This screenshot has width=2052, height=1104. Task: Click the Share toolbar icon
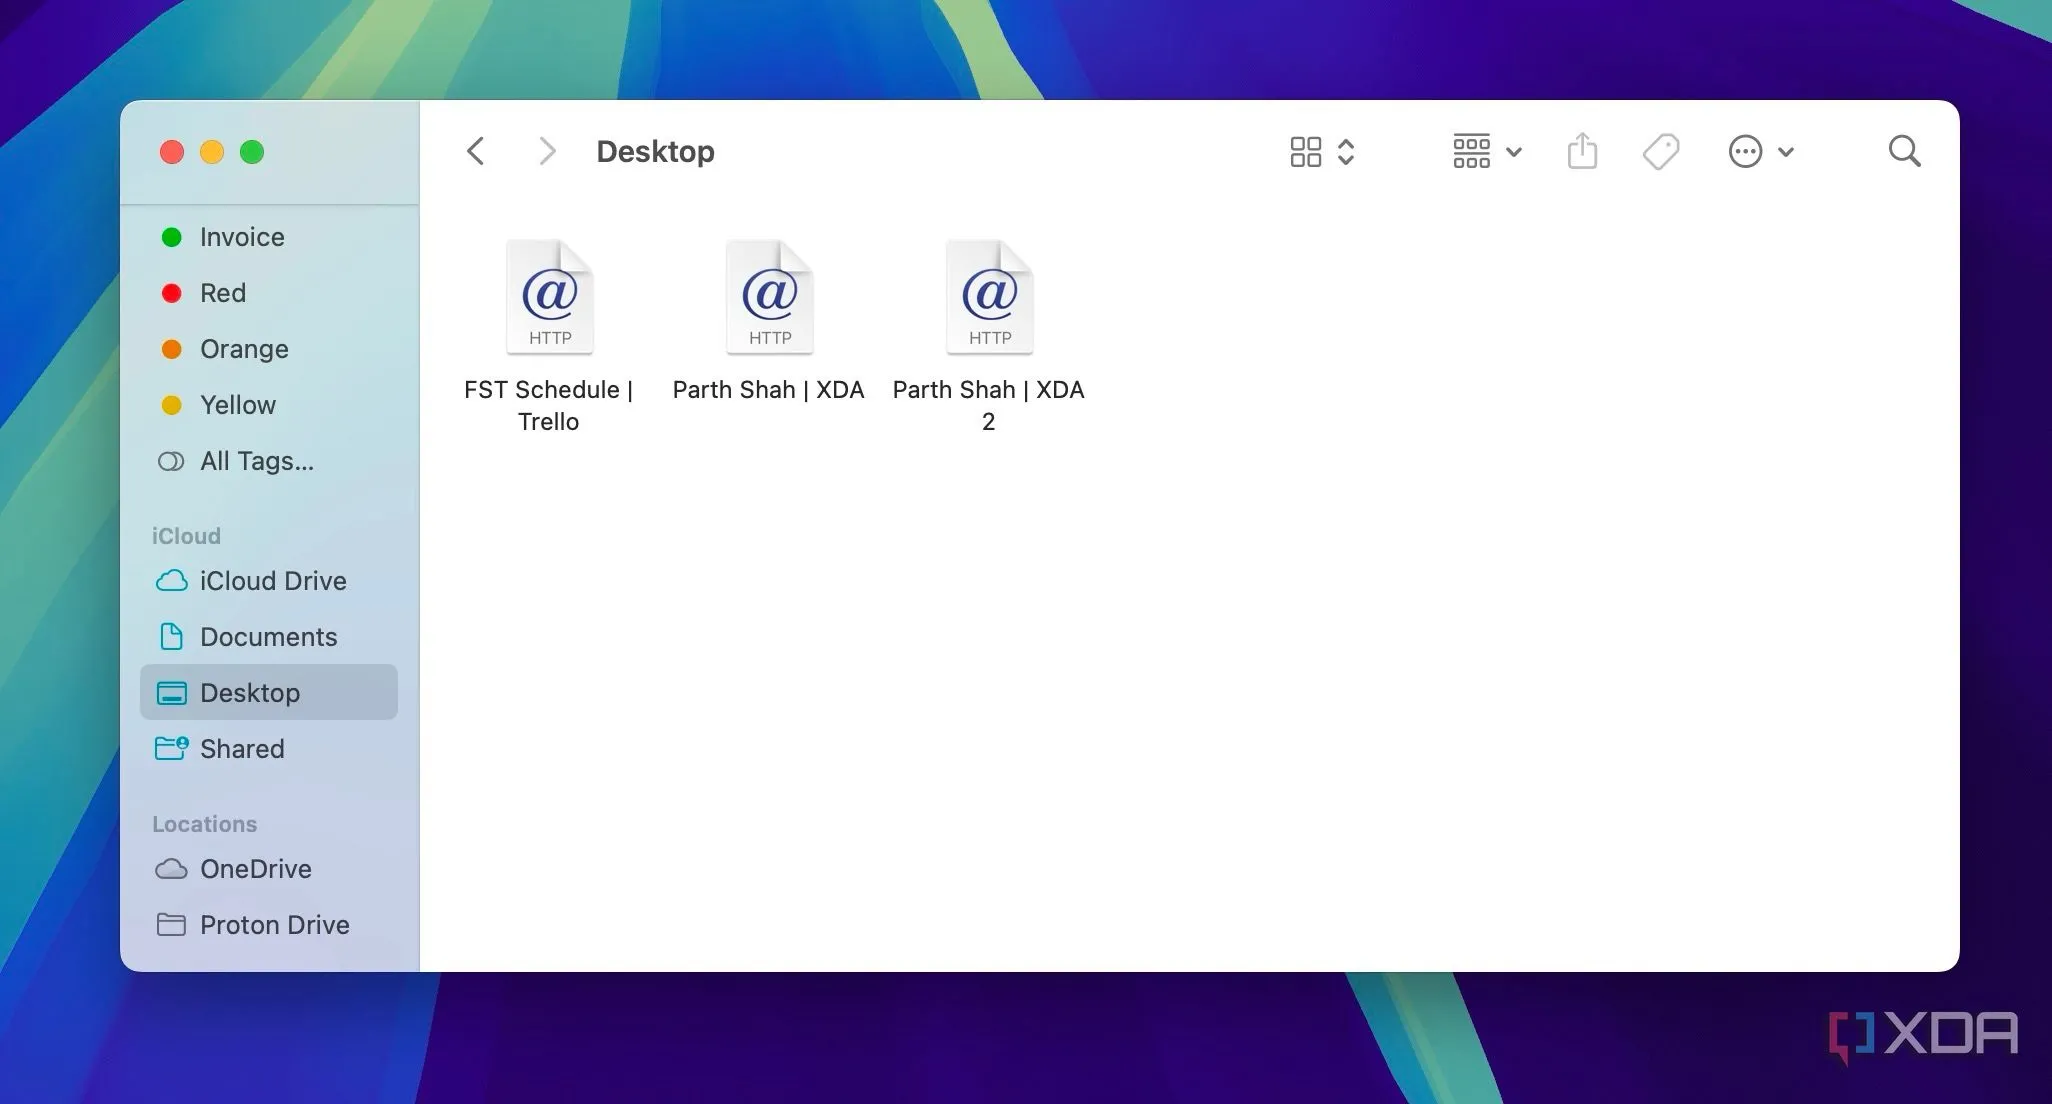(x=1582, y=151)
